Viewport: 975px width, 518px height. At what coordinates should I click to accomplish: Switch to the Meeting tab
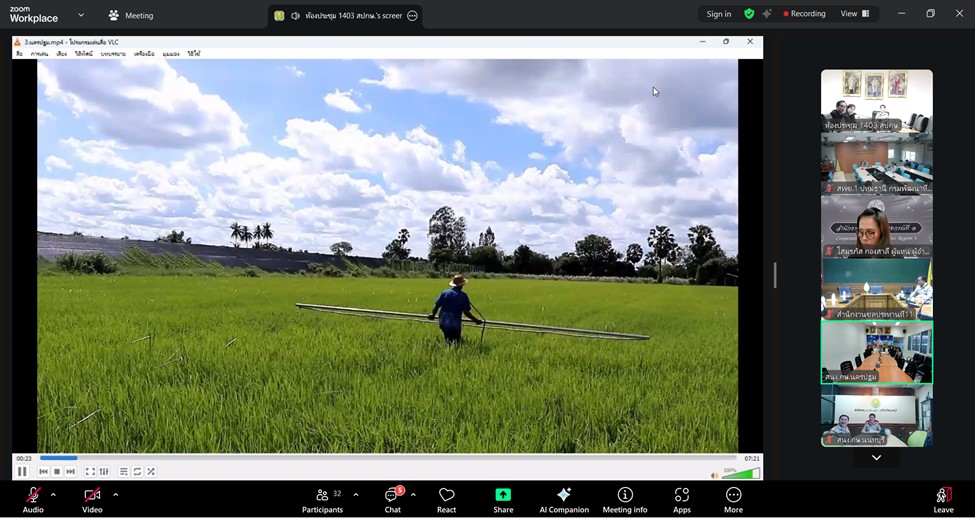131,15
